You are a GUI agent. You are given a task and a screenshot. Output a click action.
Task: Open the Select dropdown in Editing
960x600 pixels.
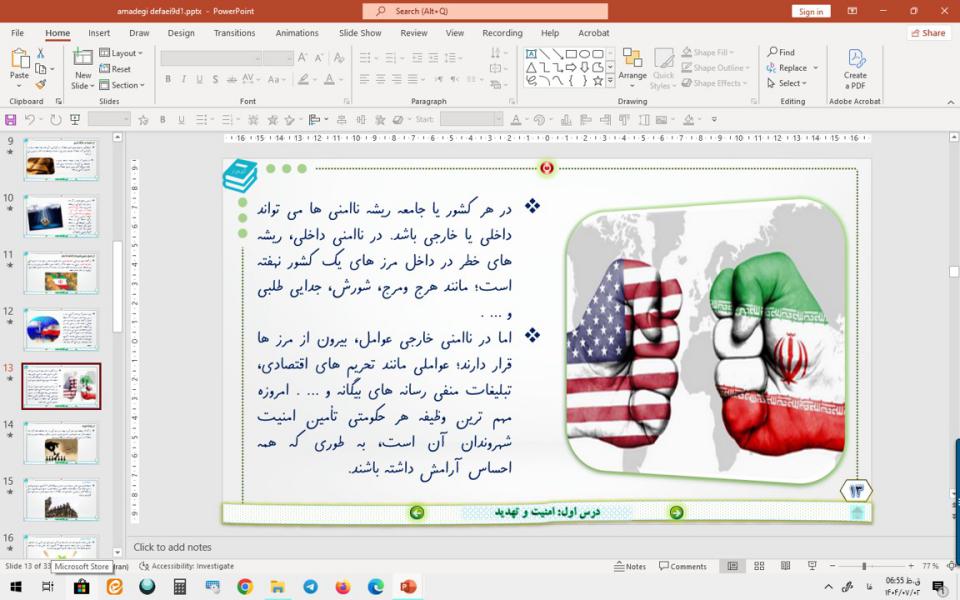787,83
